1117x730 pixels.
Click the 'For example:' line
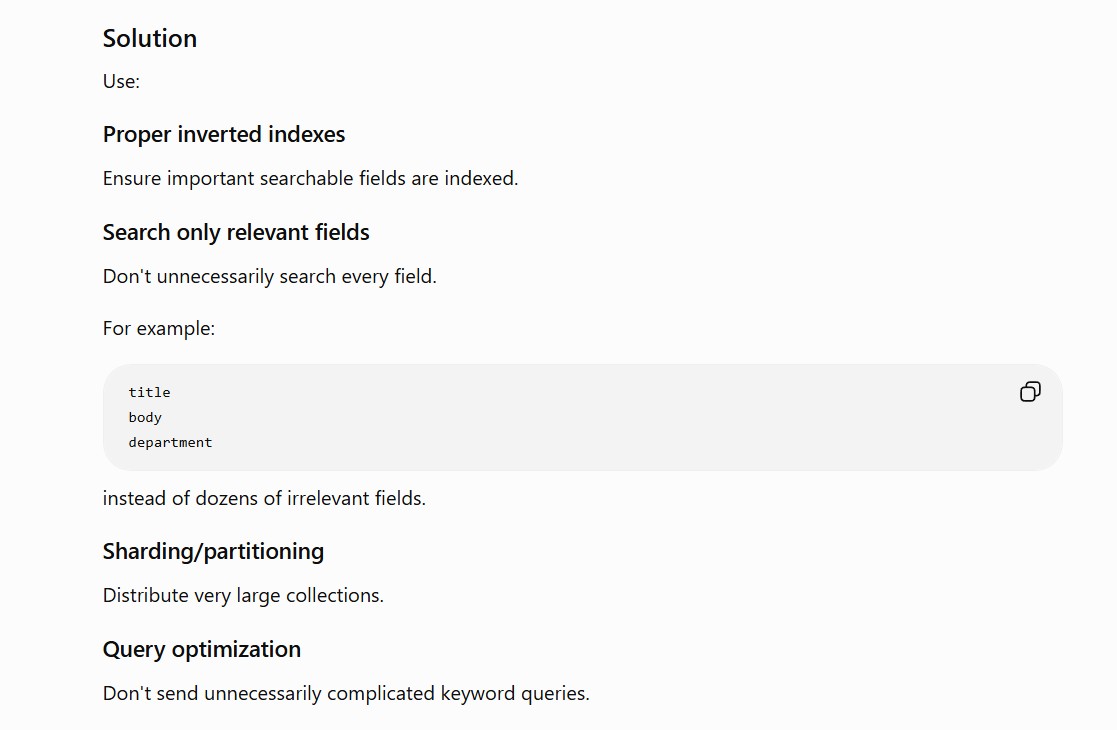click(x=159, y=328)
